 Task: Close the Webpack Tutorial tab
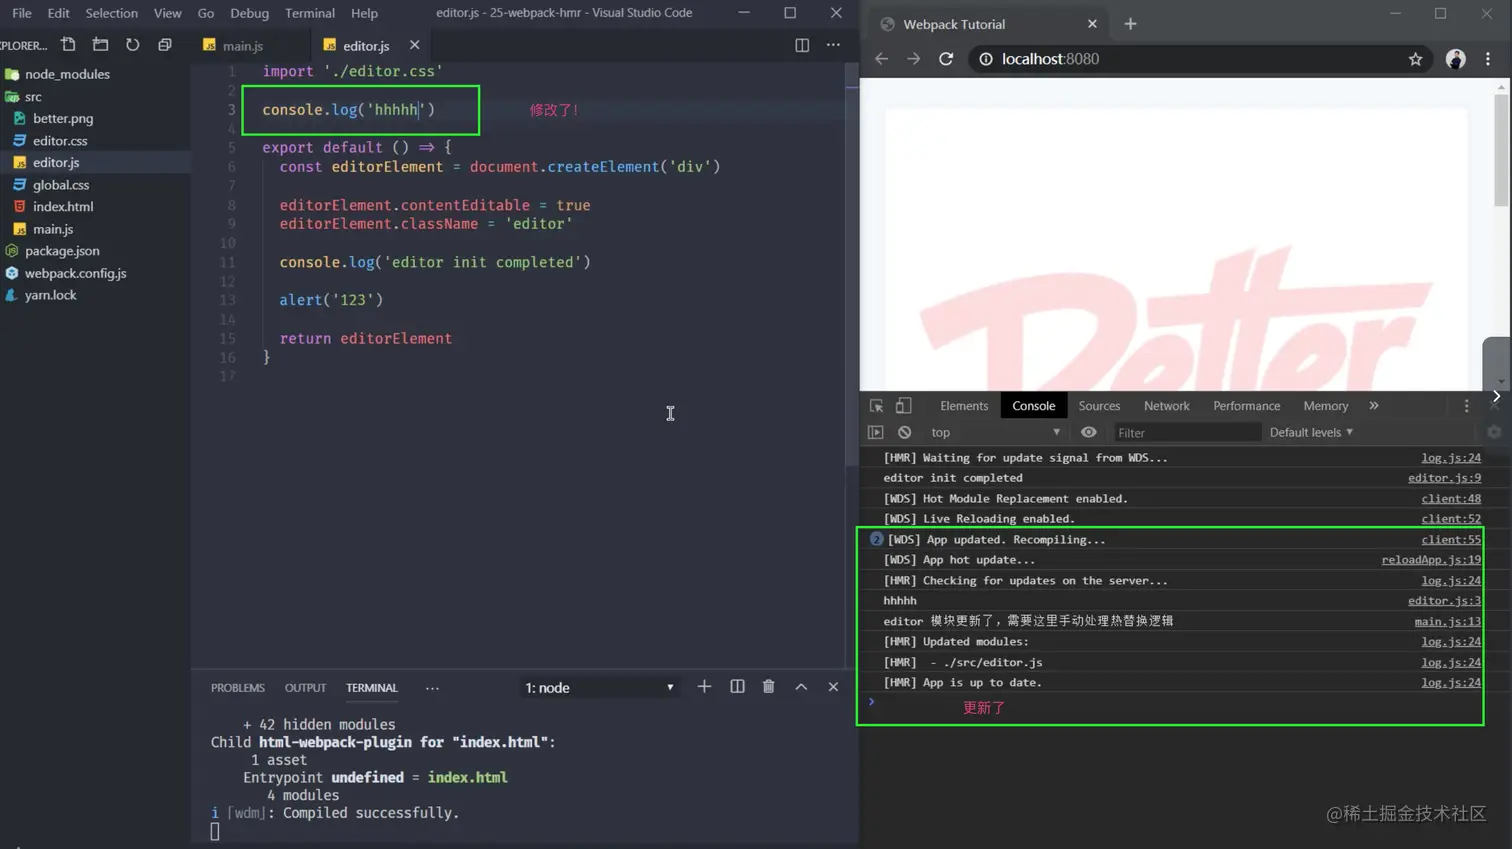coord(1092,24)
